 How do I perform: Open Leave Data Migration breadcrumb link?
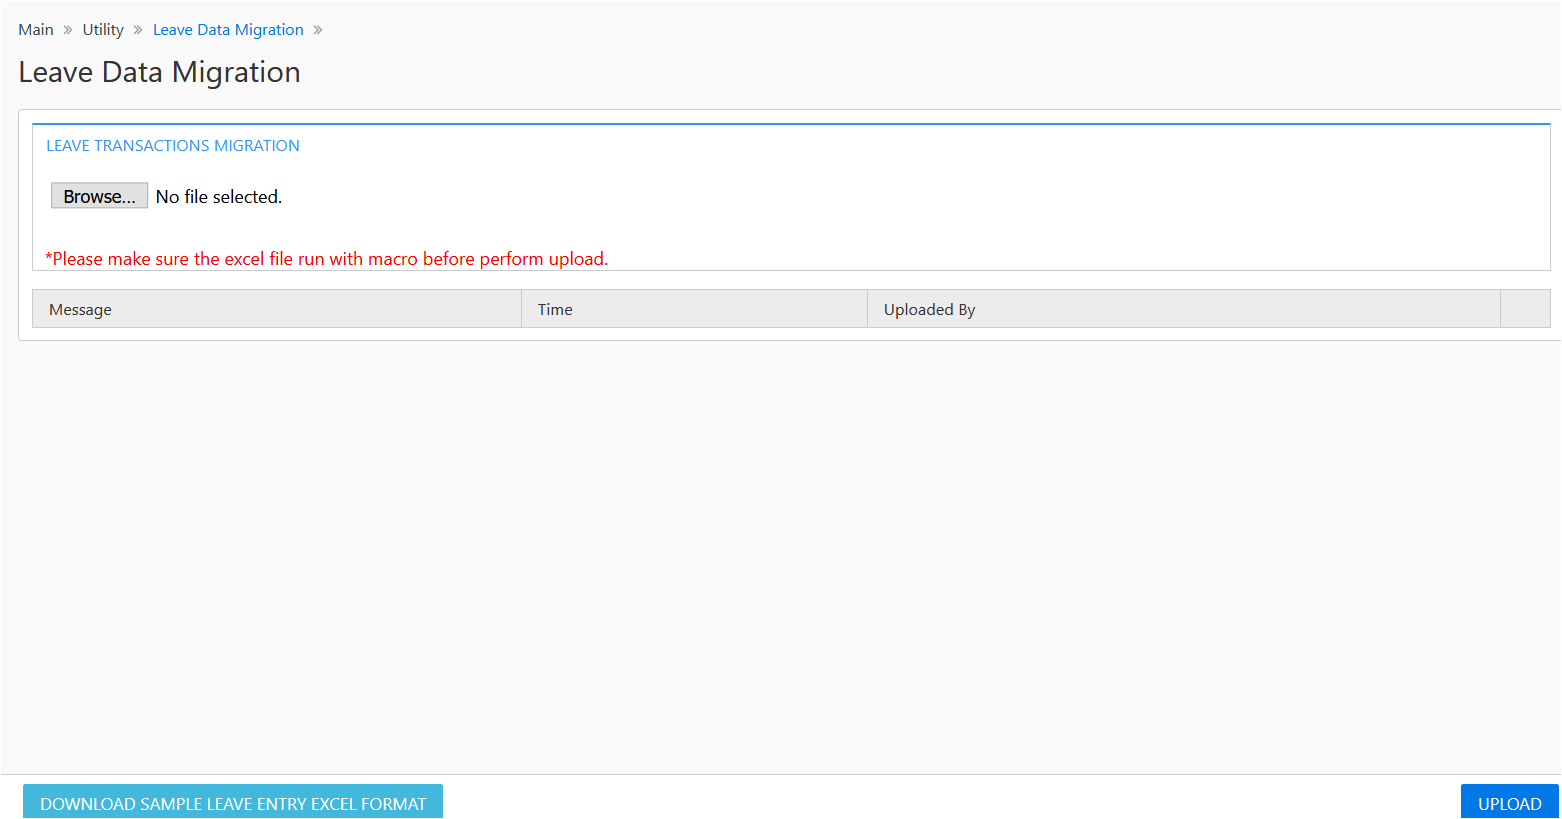(x=228, y=30)
